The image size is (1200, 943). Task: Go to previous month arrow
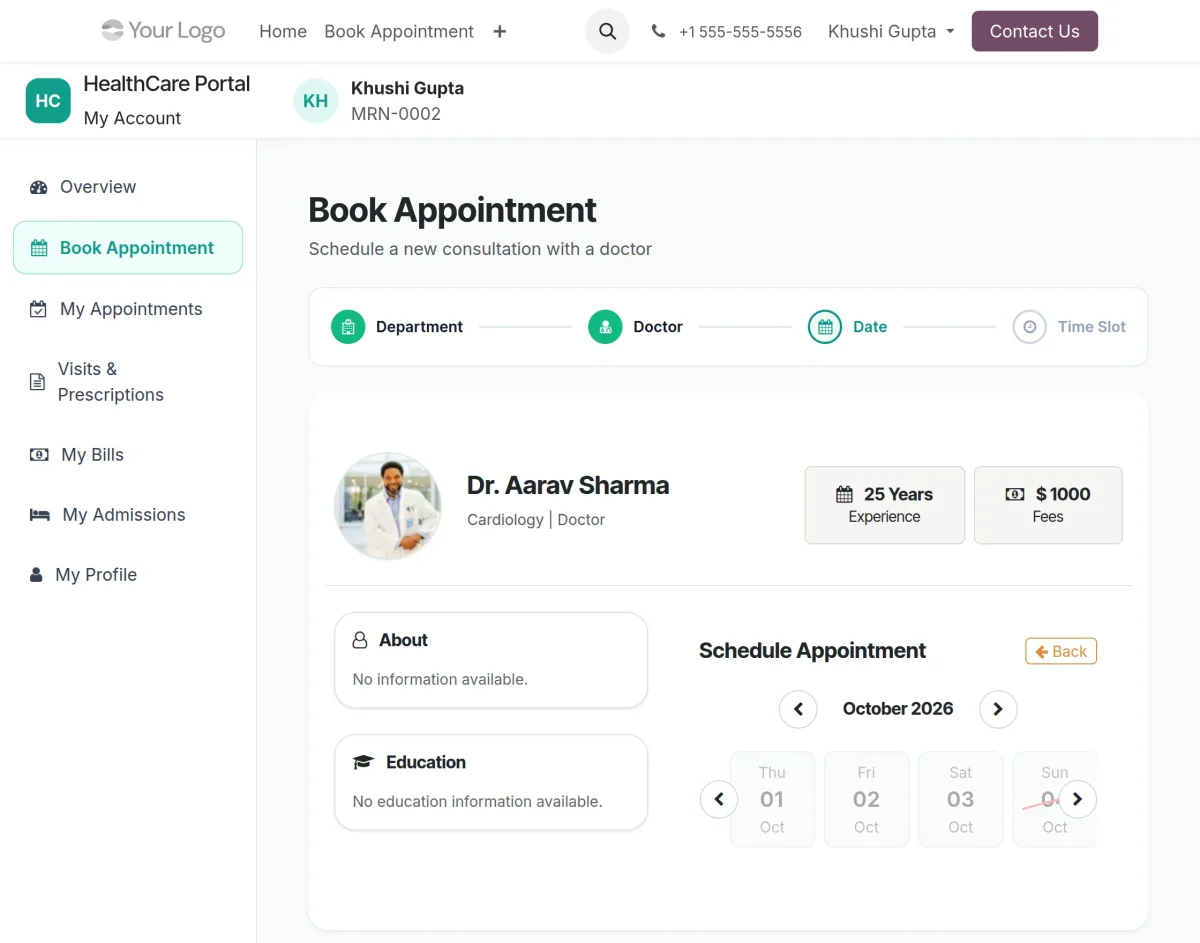tap(798, 709)
